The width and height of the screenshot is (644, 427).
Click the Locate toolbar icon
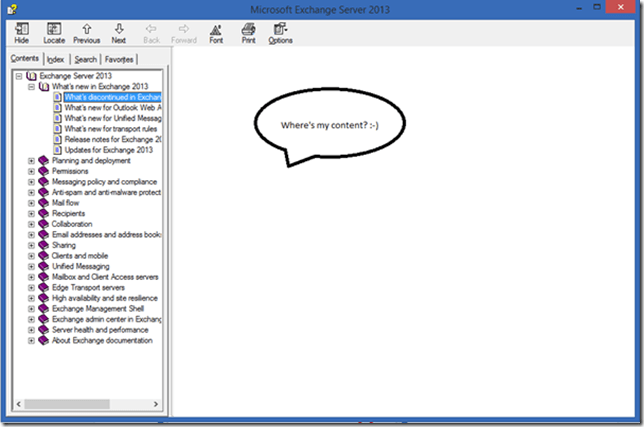click(x=53, y=32)
